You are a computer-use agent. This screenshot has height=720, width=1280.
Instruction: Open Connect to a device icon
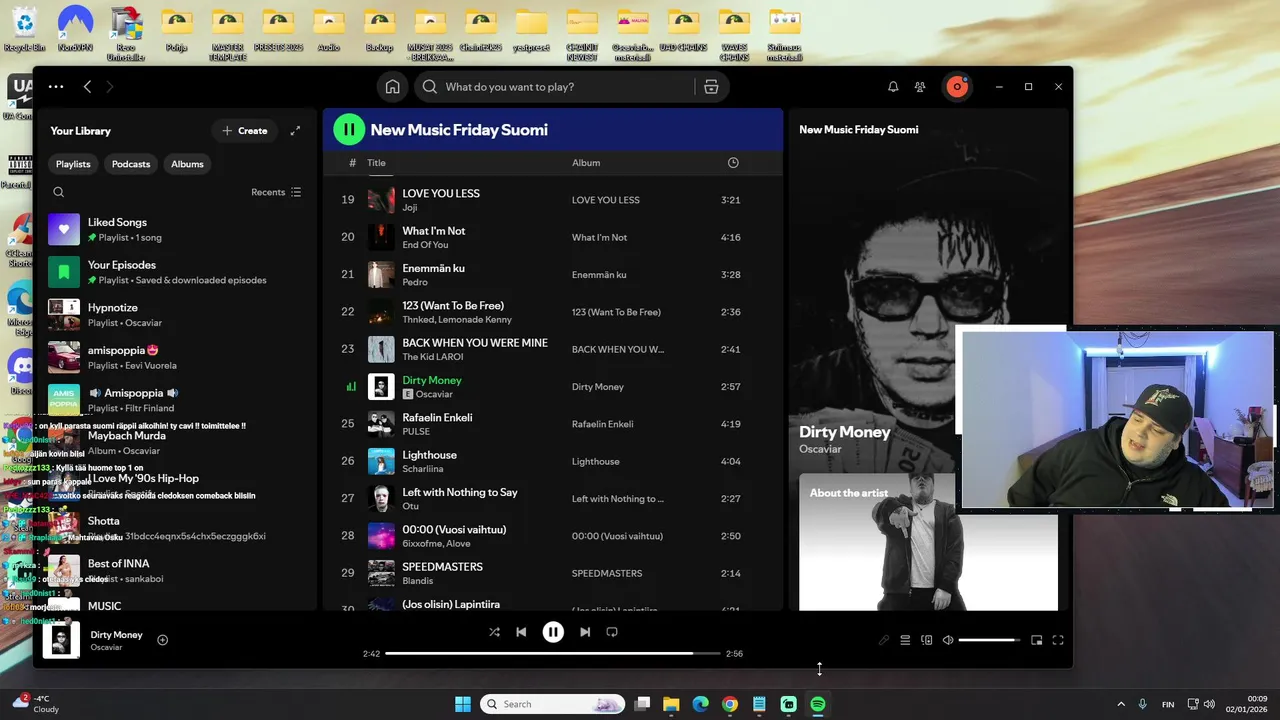click(926, 640)
